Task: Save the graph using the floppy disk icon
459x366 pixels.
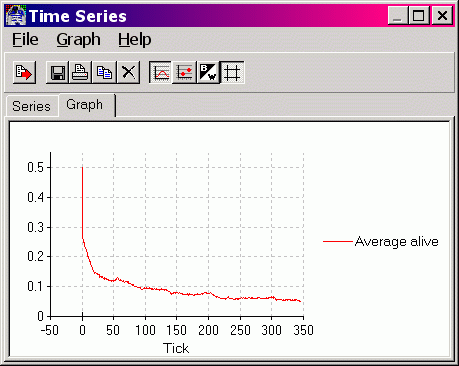Action: click(57, 72)
